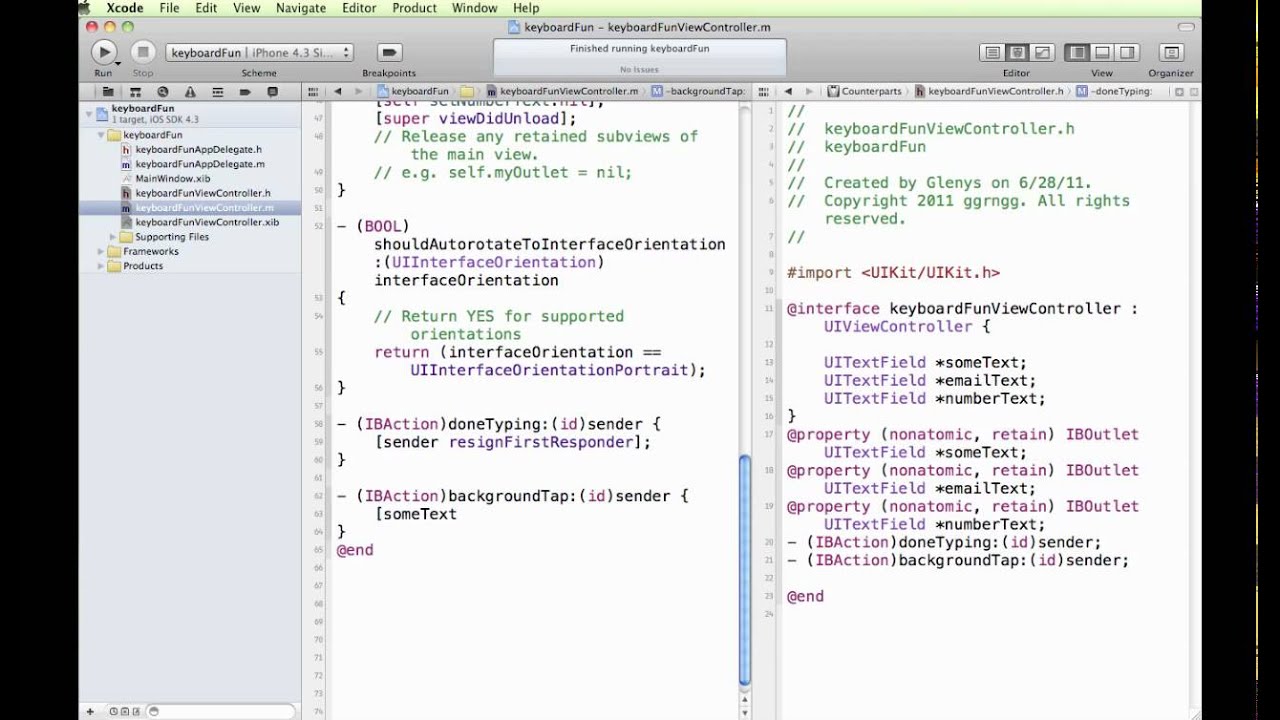Open the -backgroundTap: method breadcrumb
Viewport: 1280px width, 720px height.
tap(697, 91)
